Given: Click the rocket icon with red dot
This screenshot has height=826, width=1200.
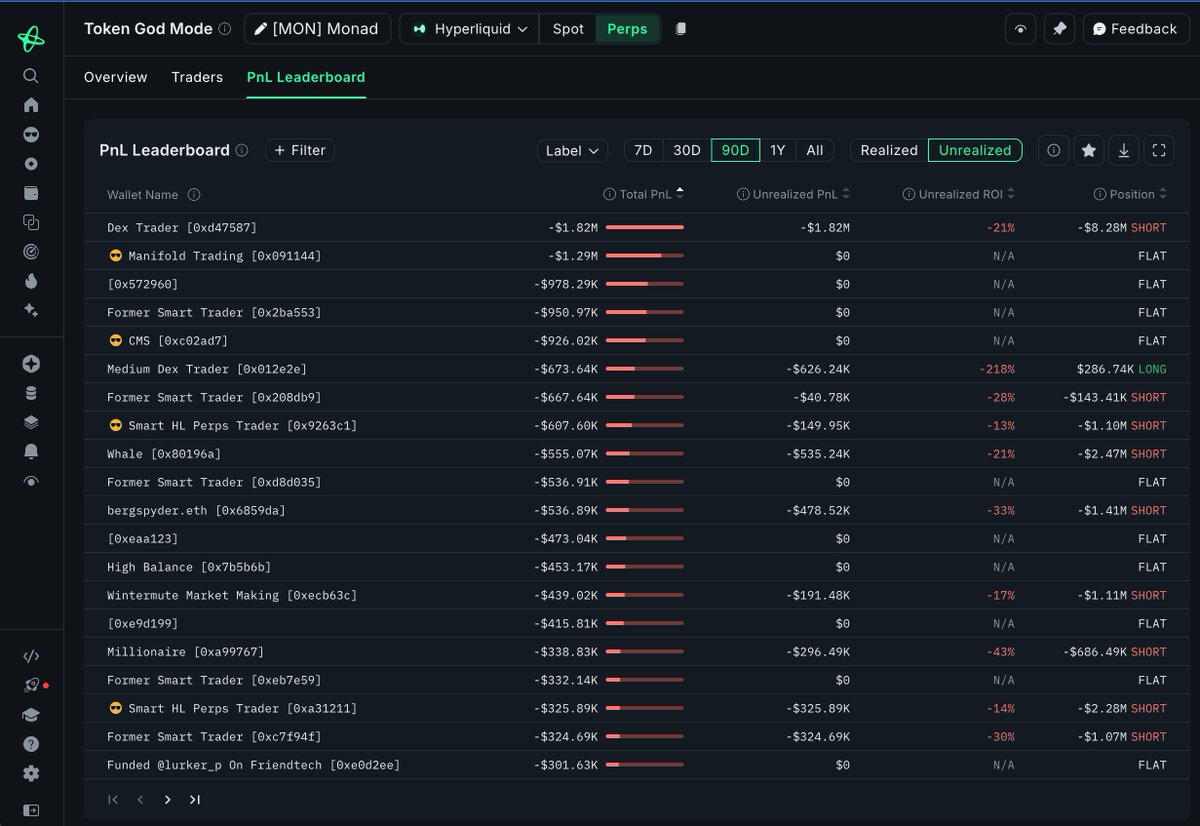Looking at the screenshot, I should pyautogui.click(x=31, y=686).
